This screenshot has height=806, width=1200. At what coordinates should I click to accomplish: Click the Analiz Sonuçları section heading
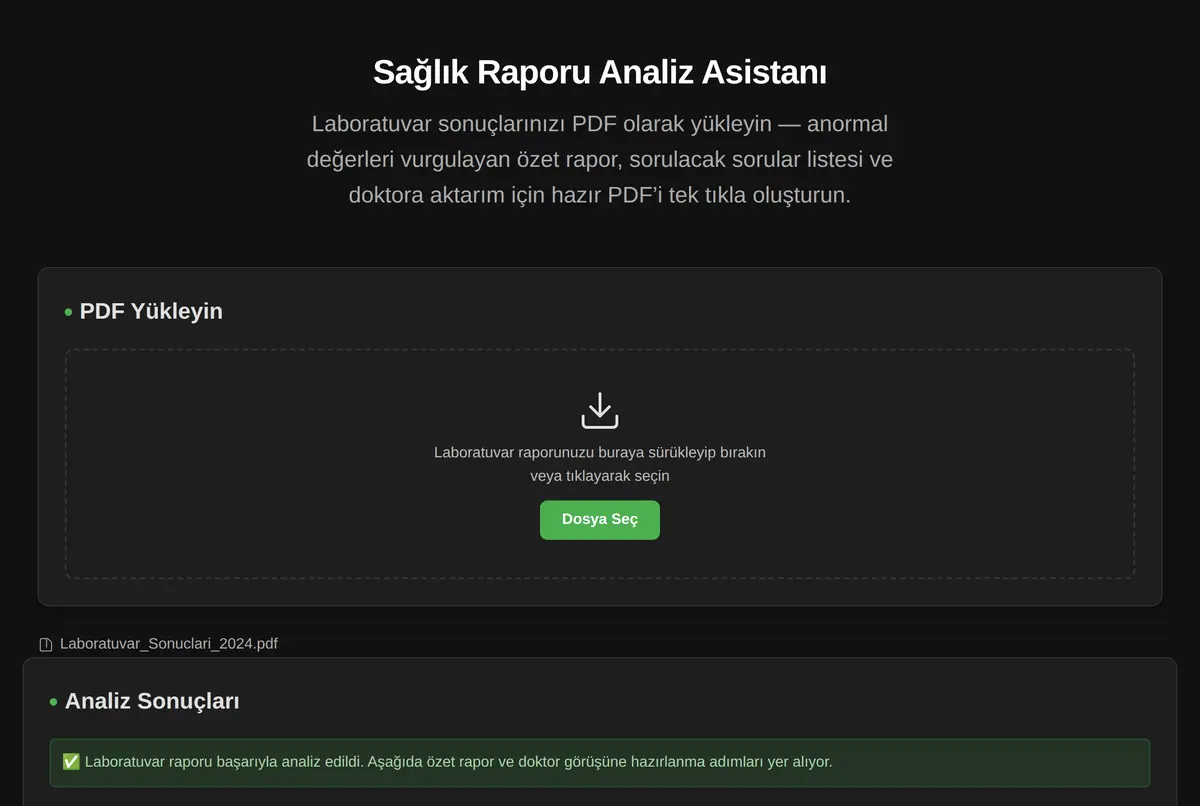[152, 701]
